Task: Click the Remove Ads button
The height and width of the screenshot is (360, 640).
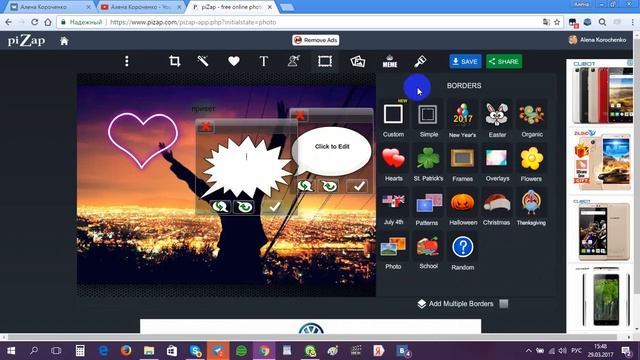Action: pyautogui.click(x=316, y=40)
